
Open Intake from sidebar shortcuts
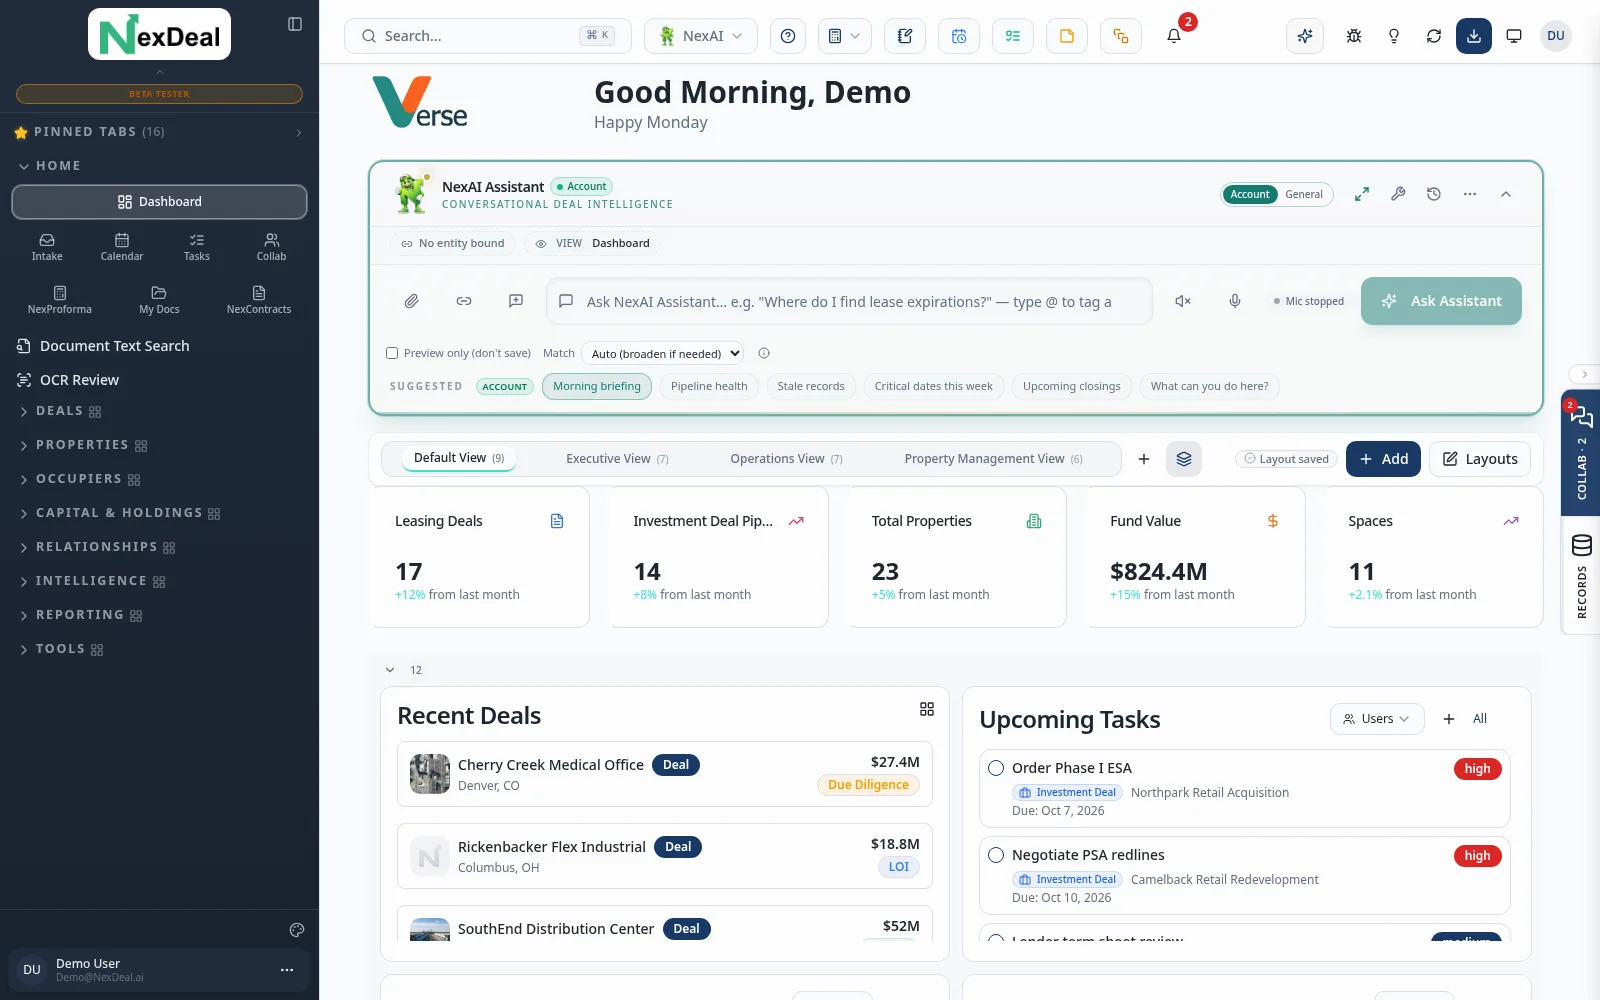pos(47,247)
